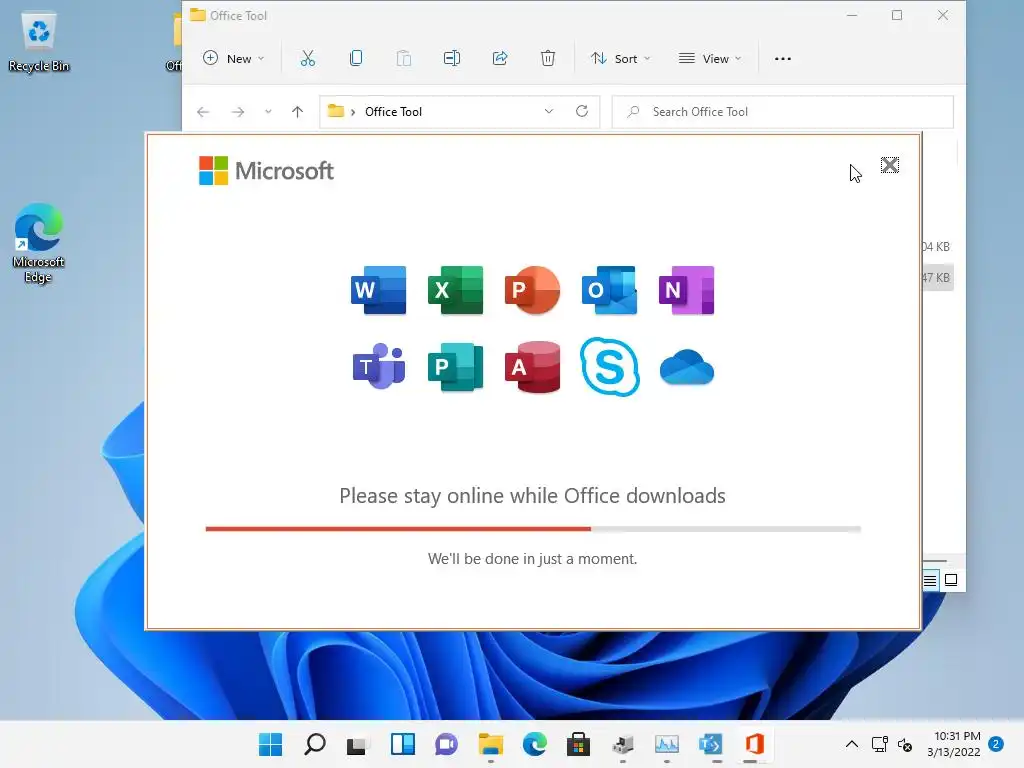Click the OneNote icon in the installer
This screenshot has height=768, width=1024.
tap(686, 290)
